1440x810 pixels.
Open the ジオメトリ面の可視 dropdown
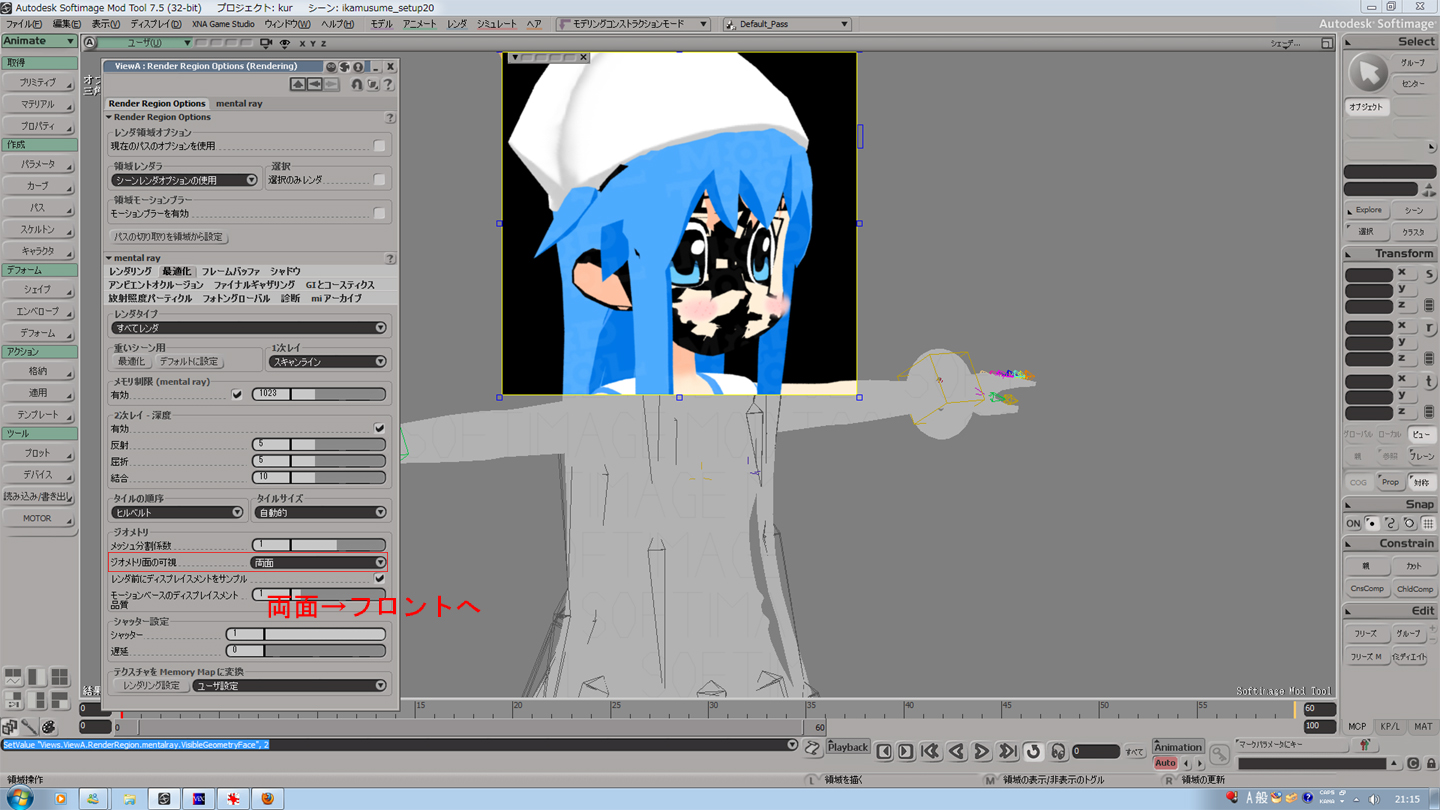tap(318, 563)
